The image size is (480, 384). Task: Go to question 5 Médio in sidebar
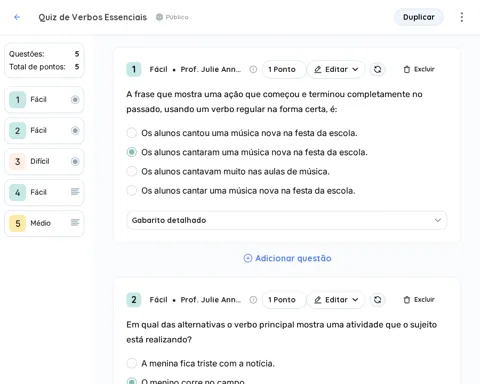point(44,223)
